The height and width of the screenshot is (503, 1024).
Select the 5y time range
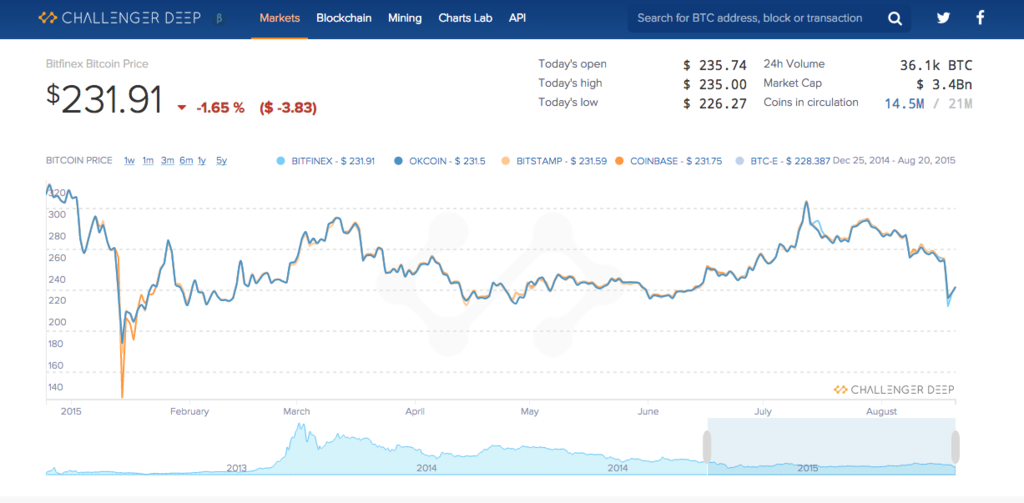221,161
